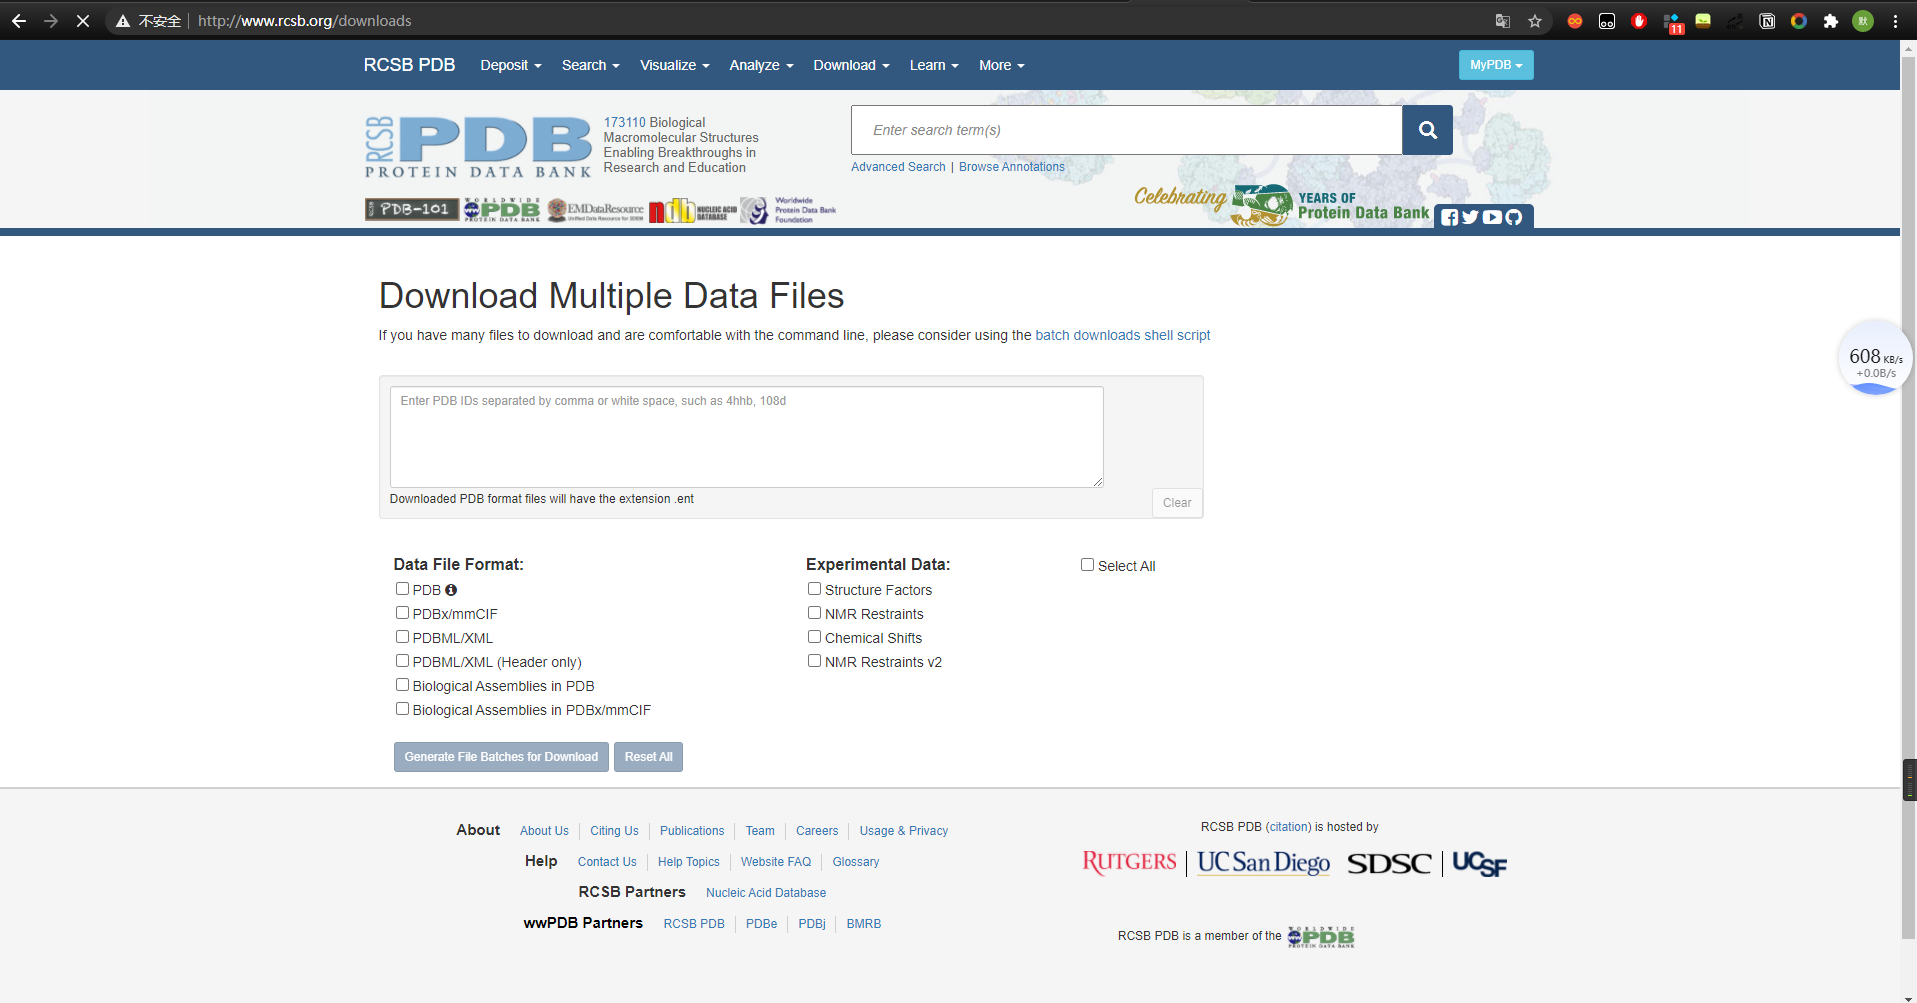The image size is (1917, 1003).
Task: Open the Visualize dropdown
Action: [674, 65]
